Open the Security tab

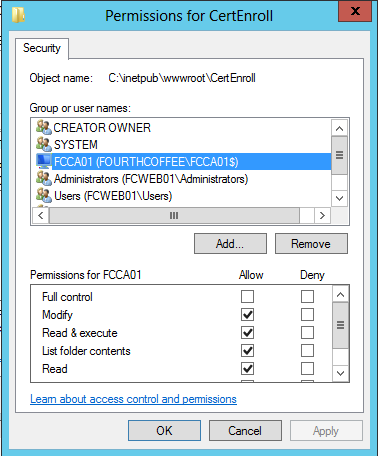point(42,48)
